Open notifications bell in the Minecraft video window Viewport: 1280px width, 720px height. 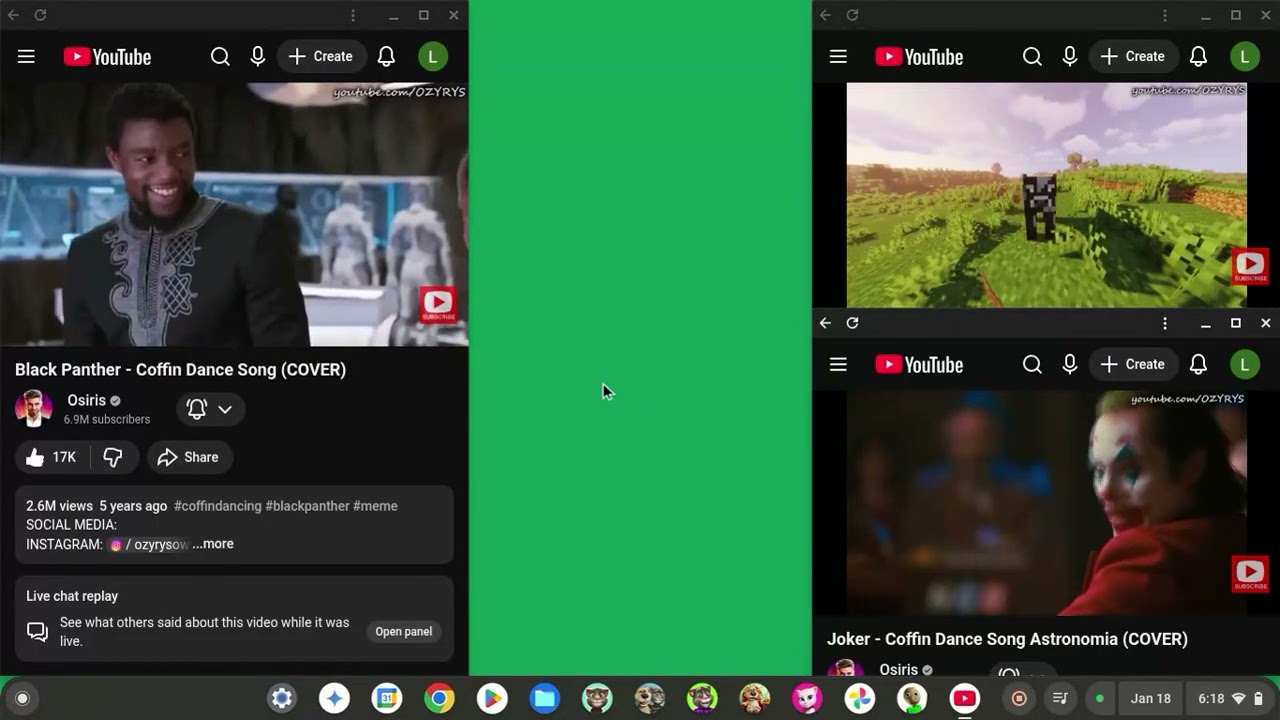1198,57
